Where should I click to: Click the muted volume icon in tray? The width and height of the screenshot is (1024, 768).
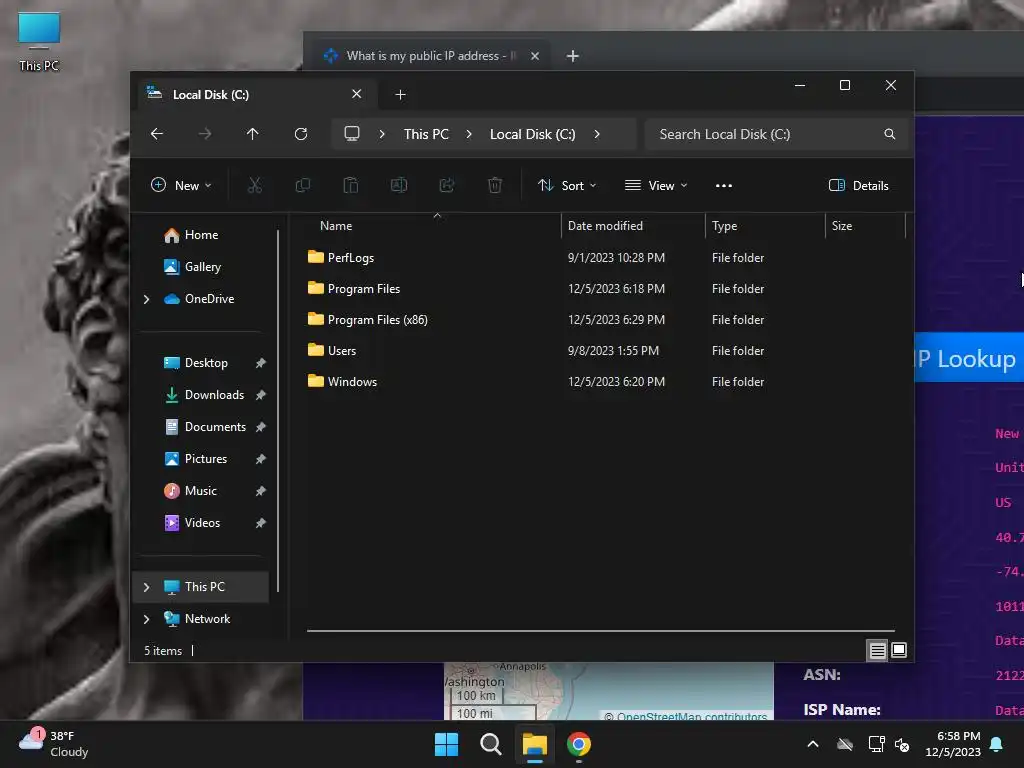(x=902, y=744)
